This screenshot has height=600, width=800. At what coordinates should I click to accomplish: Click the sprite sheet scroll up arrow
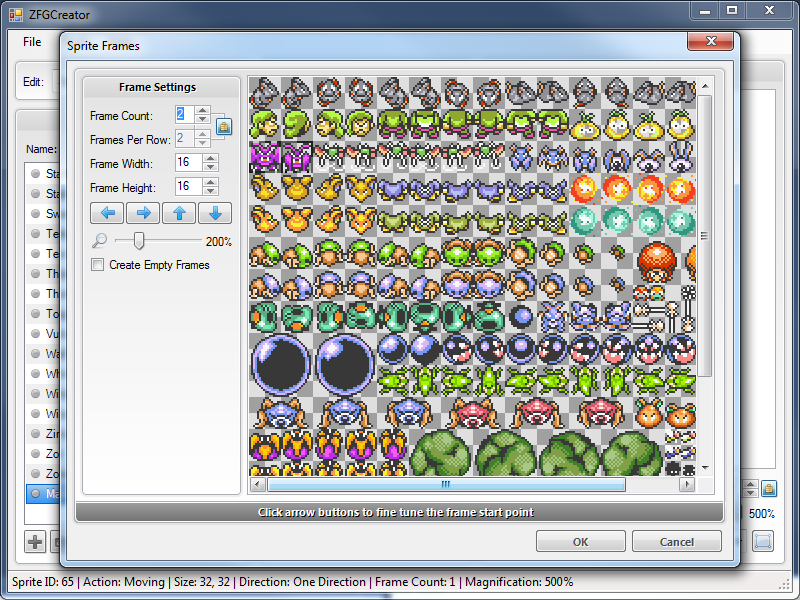pyautogui.click(x=705, y=86)
